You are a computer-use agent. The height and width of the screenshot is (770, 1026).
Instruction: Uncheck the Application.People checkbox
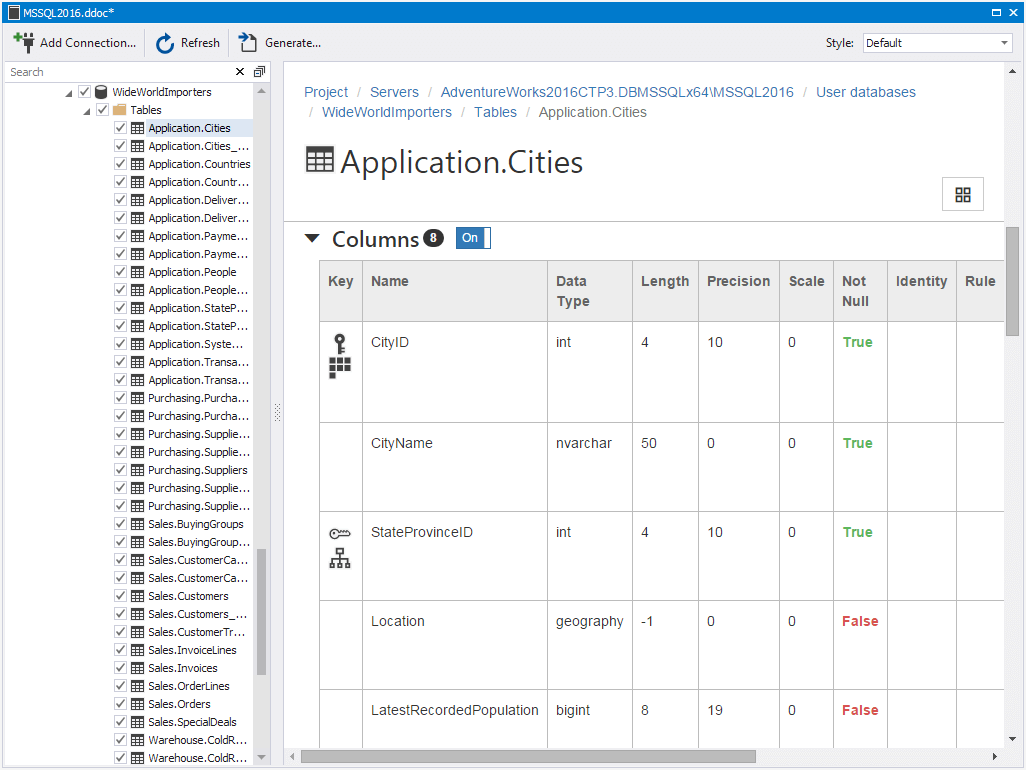coord(120,271)
